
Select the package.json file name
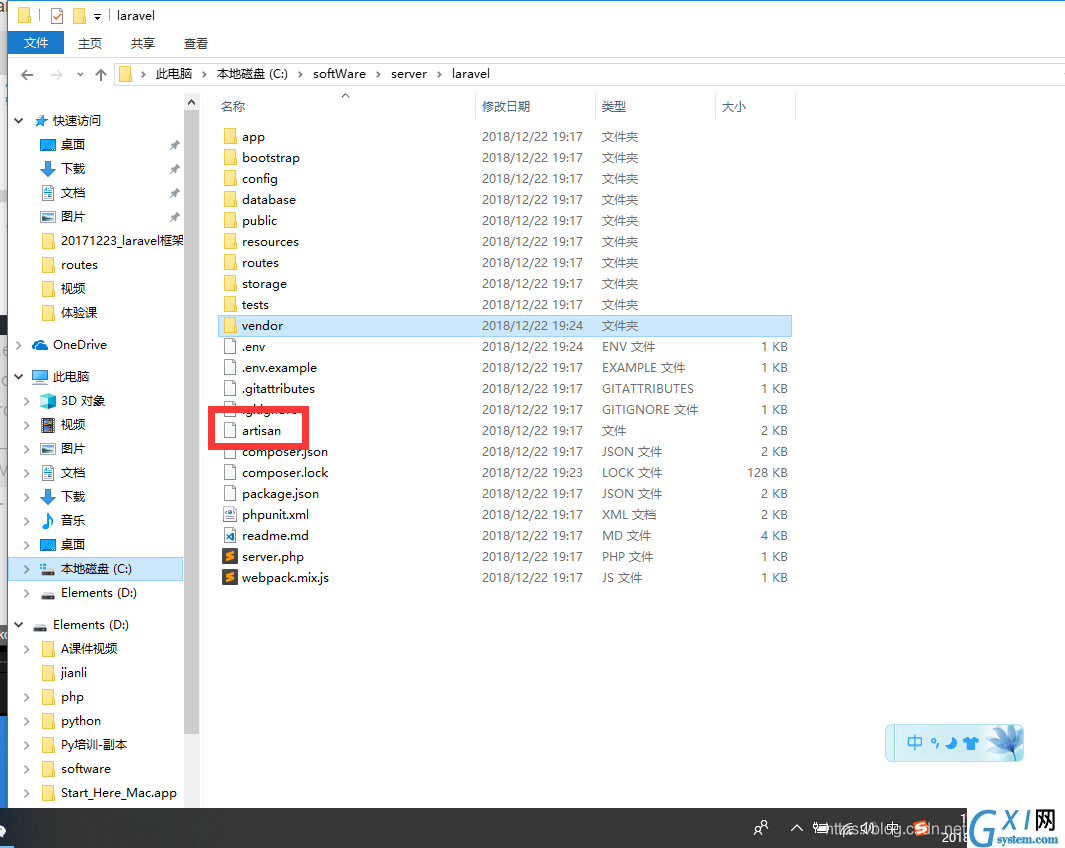click(281, 494)
